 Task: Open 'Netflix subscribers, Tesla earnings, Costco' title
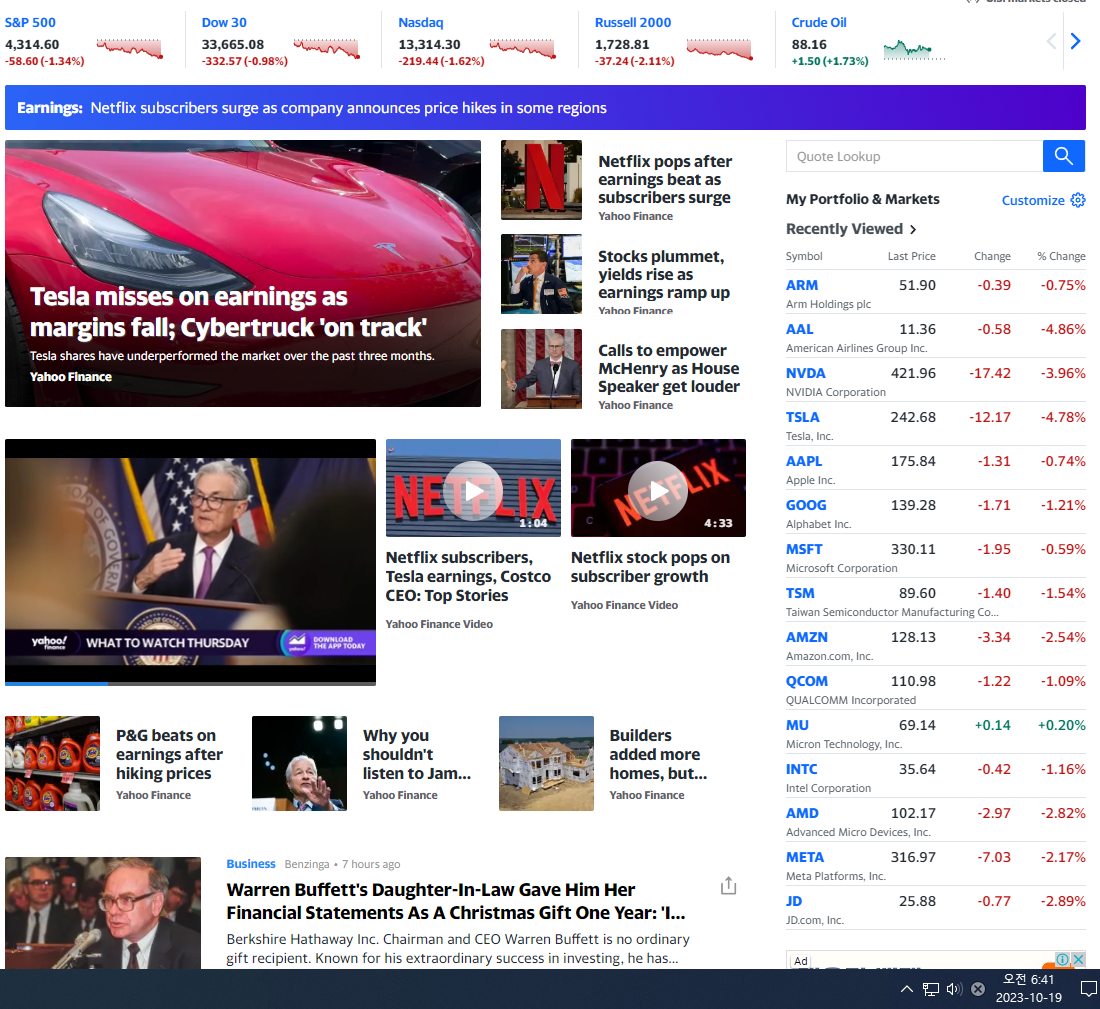point(468,576)
